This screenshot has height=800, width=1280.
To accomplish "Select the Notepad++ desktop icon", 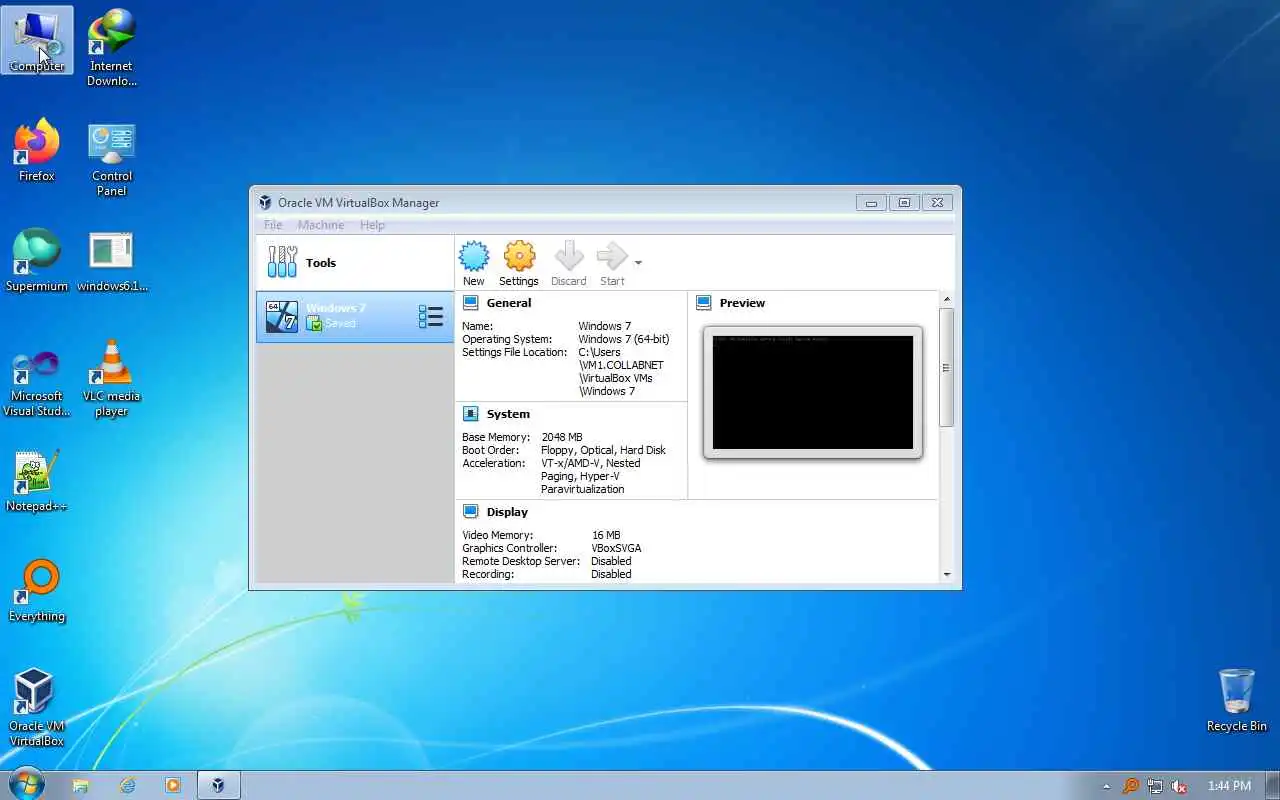I will pyautogui.click(x=37, y=480).
